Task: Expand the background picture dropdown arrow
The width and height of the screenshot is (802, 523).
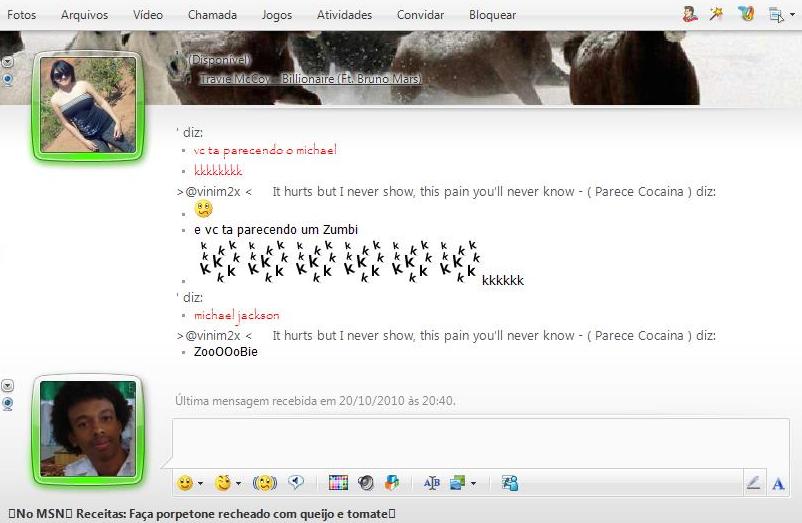Action: pos(474,483)
